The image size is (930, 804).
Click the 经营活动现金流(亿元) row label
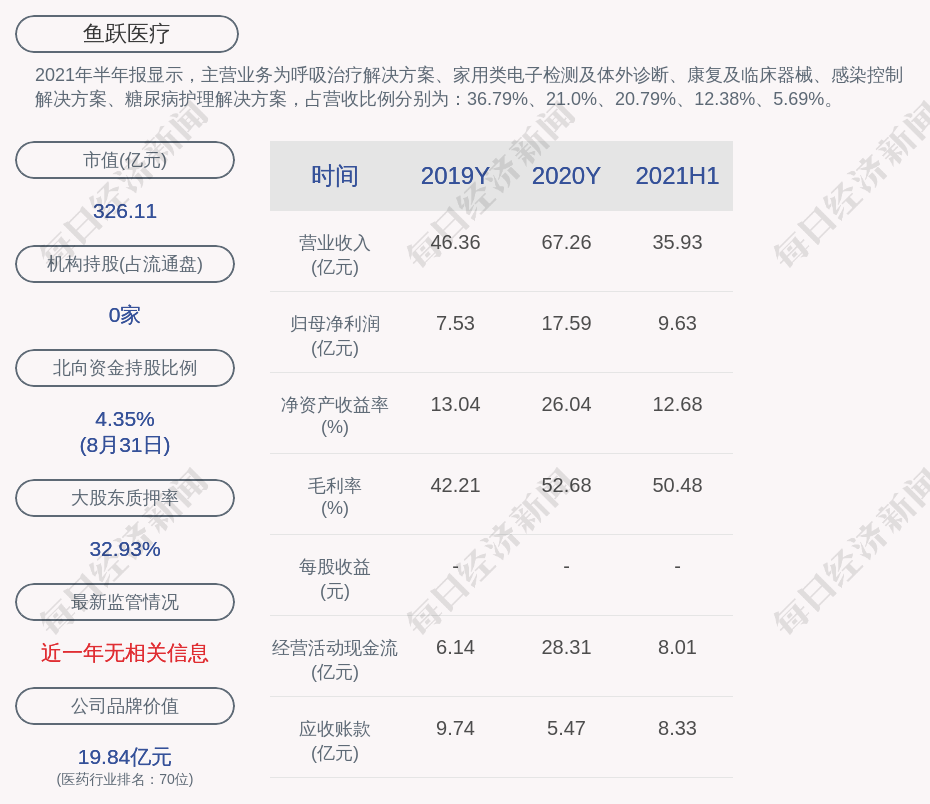(335, 660)
